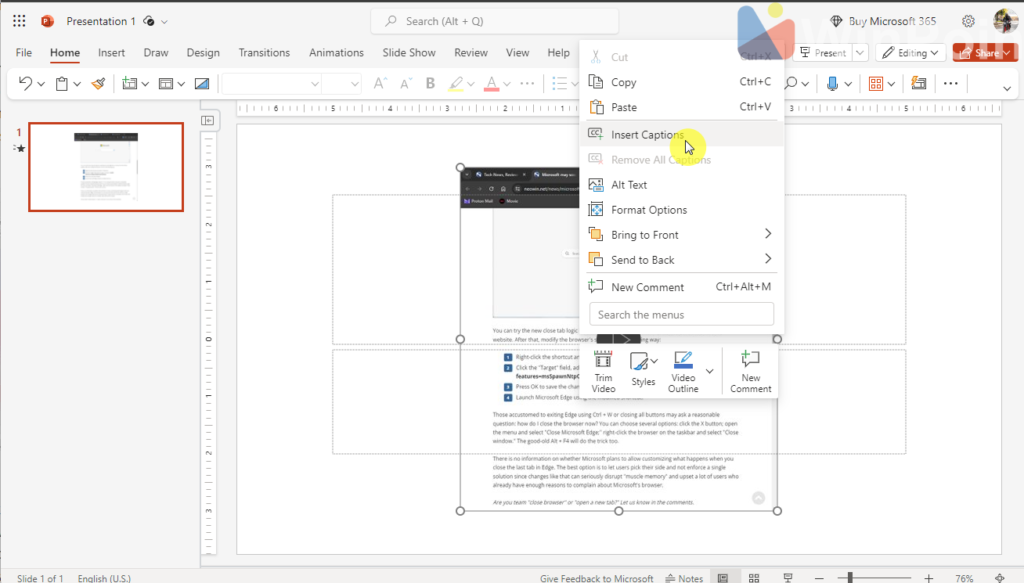Switch to Slide Sorter view icon
This screenshot has height=583, width=1024.
click(754, 578)
